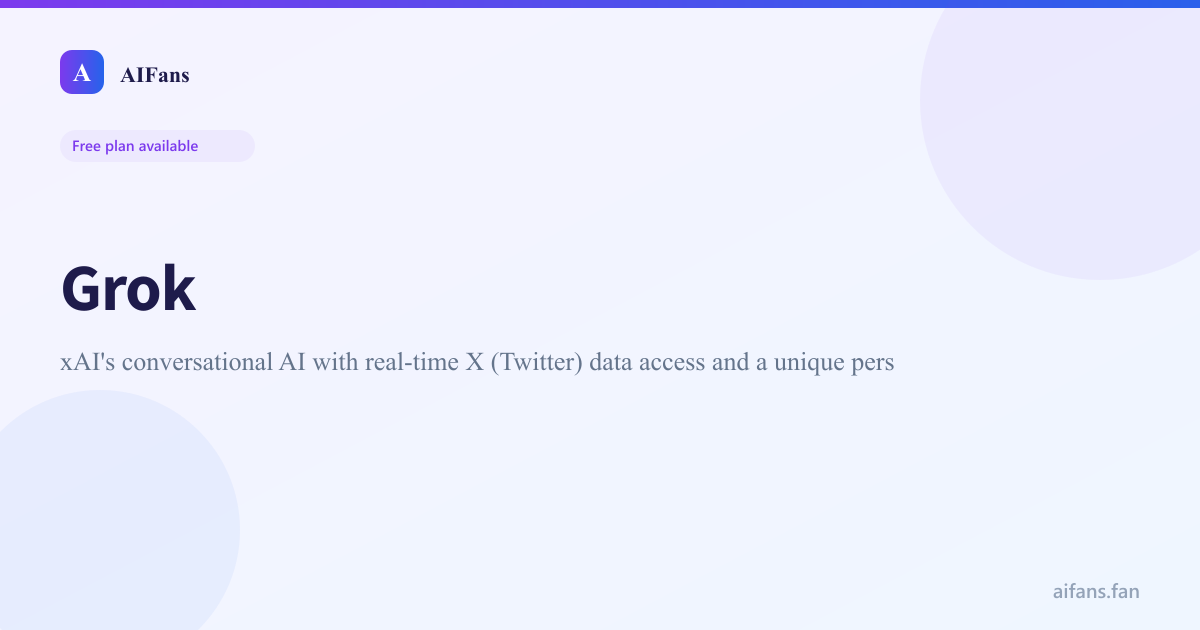The image size is (1200, 630).
Task: Click the word 'xAI's' in the description
Action: click(88, 362)
